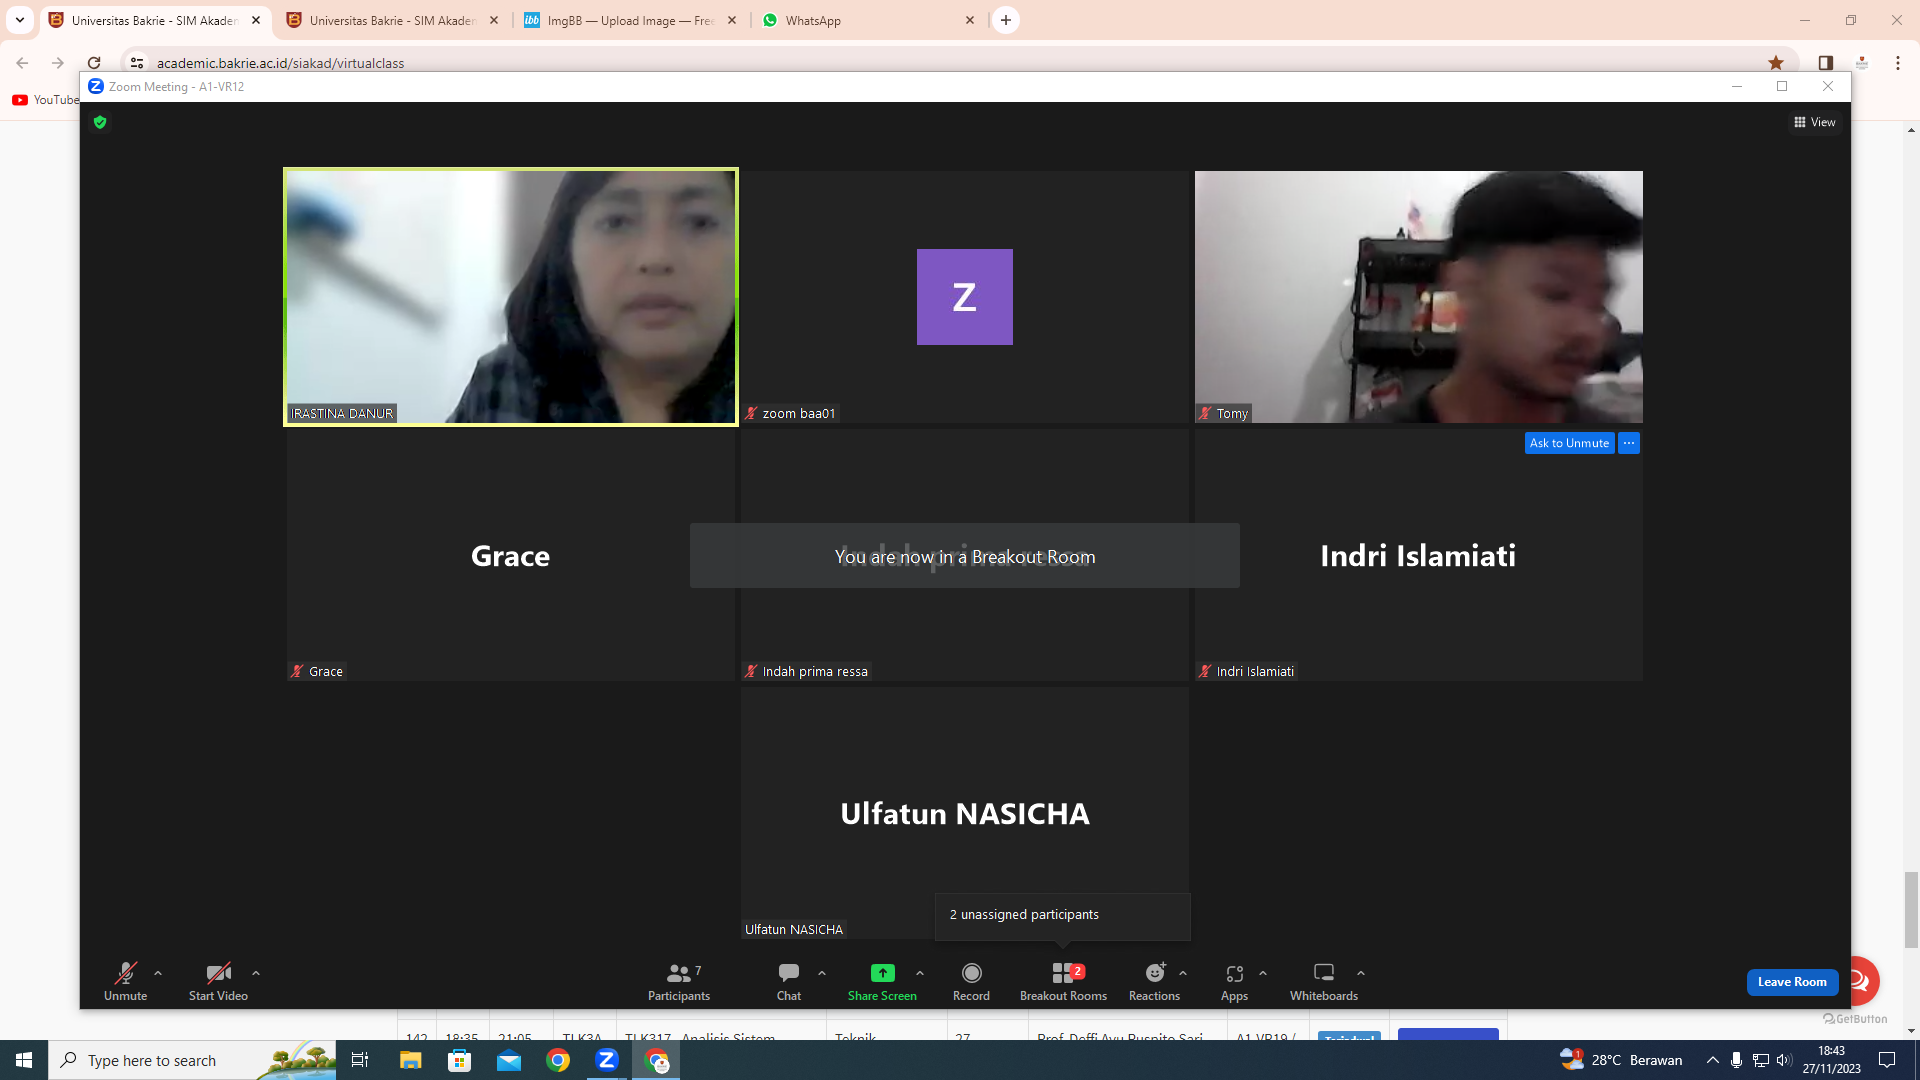This screenshot has height=1080, width=1920.
Task: Ask Indri Islamiati to unmute
Action: (1569, 443)
